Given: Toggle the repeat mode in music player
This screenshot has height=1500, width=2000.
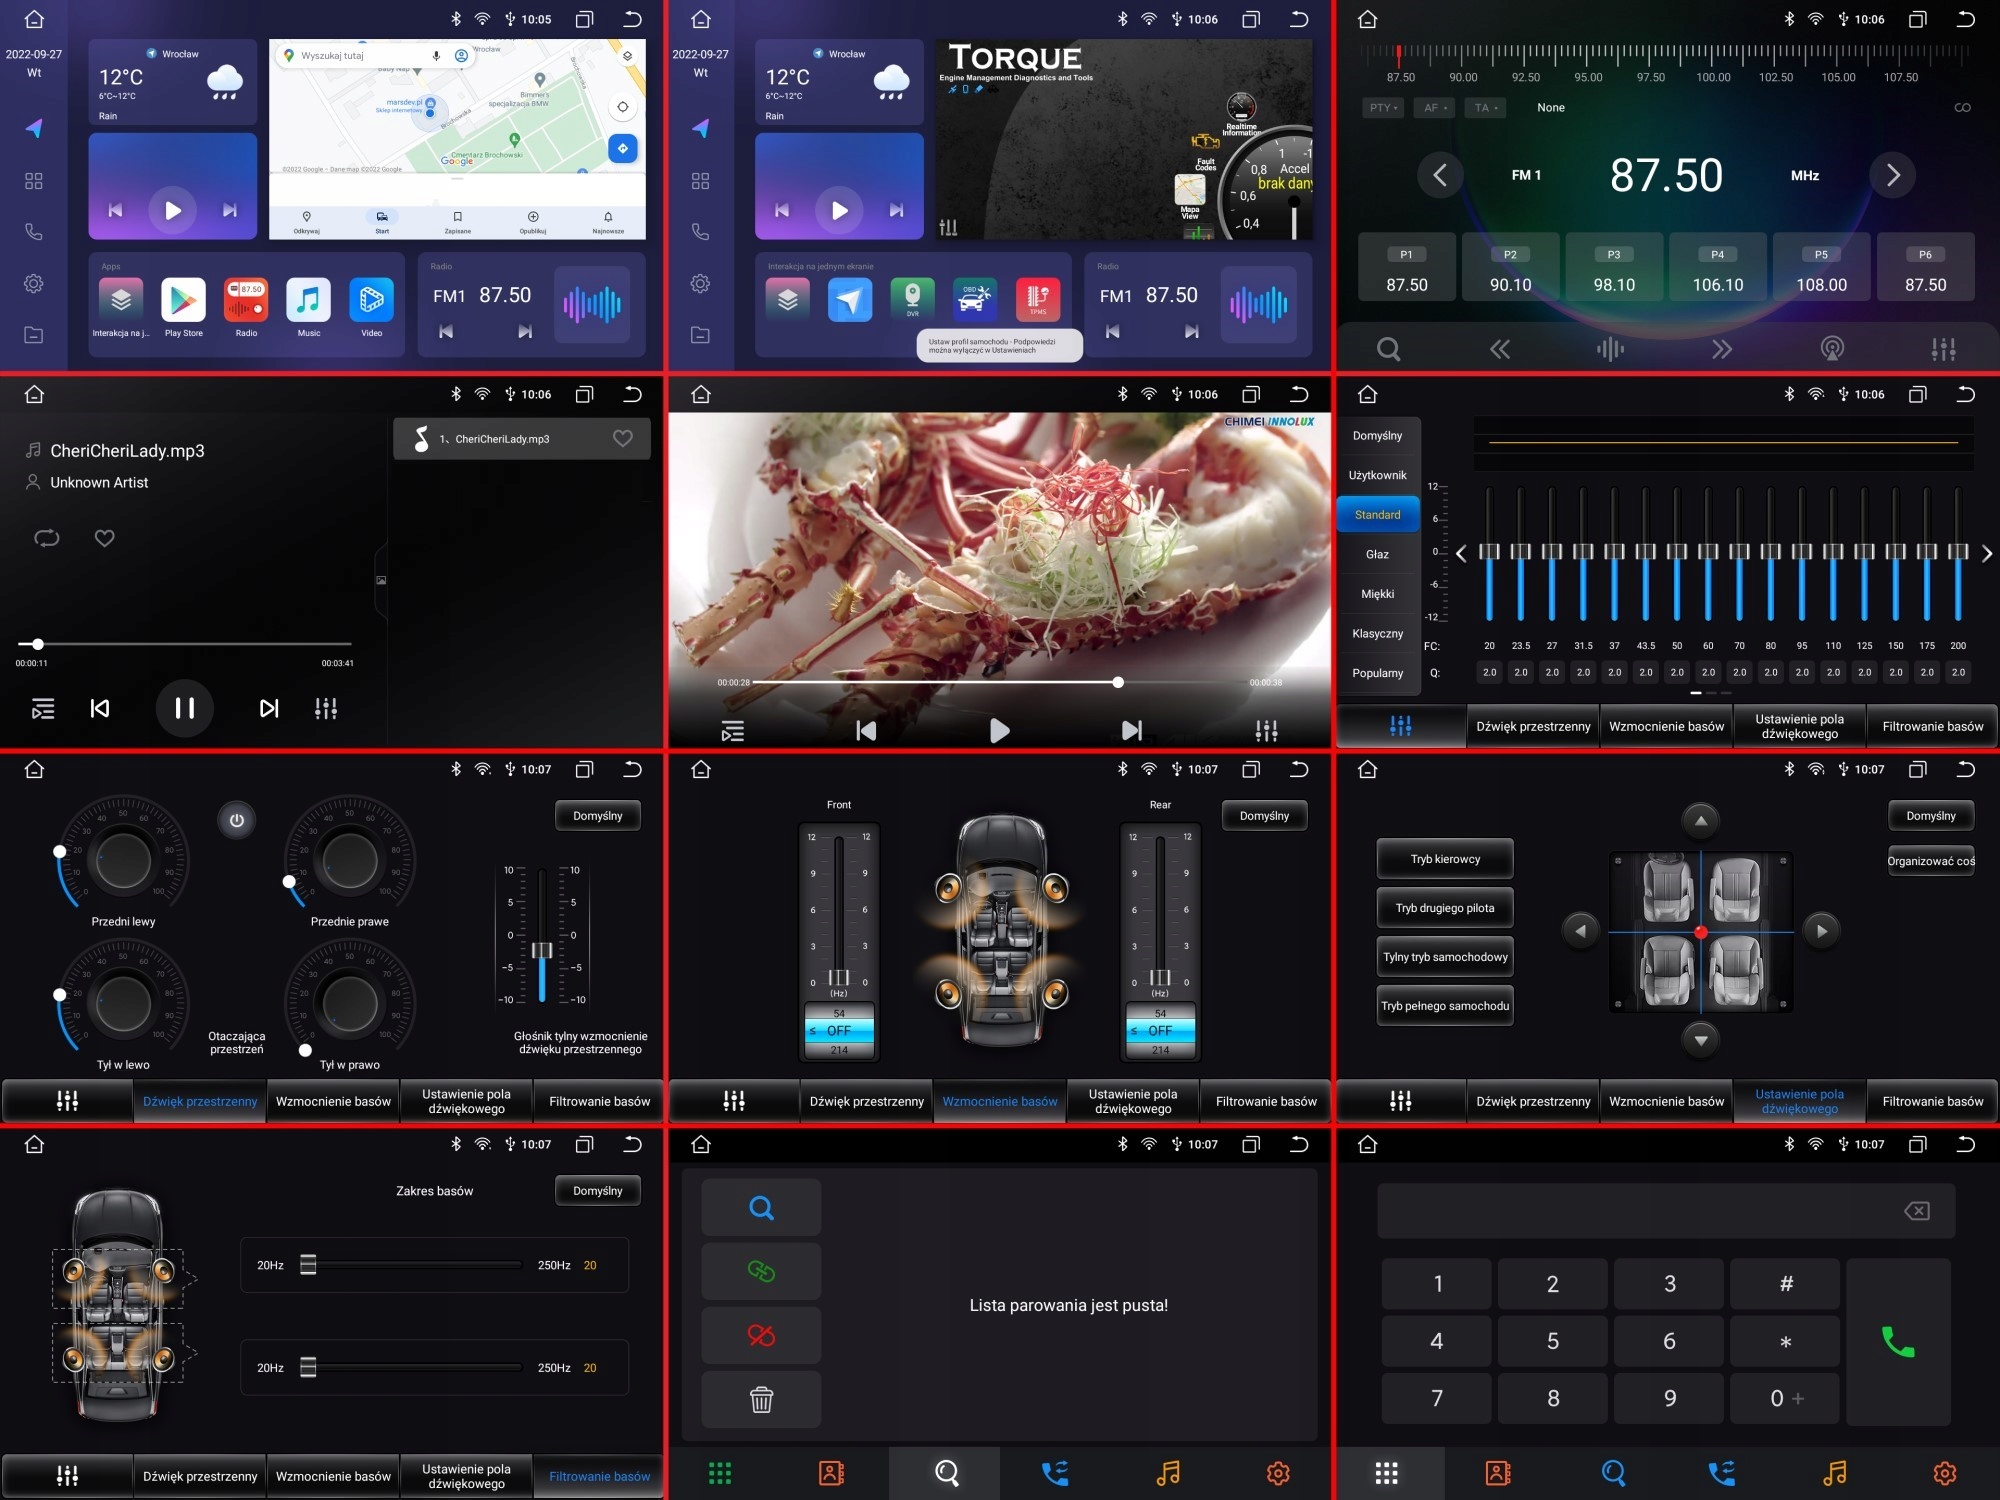Looking at the screenshot, I should coord(47,538).
